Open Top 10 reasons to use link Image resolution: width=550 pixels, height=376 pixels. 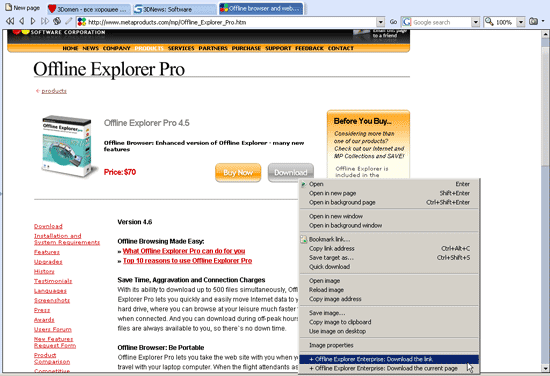click(x=187, y=261)
